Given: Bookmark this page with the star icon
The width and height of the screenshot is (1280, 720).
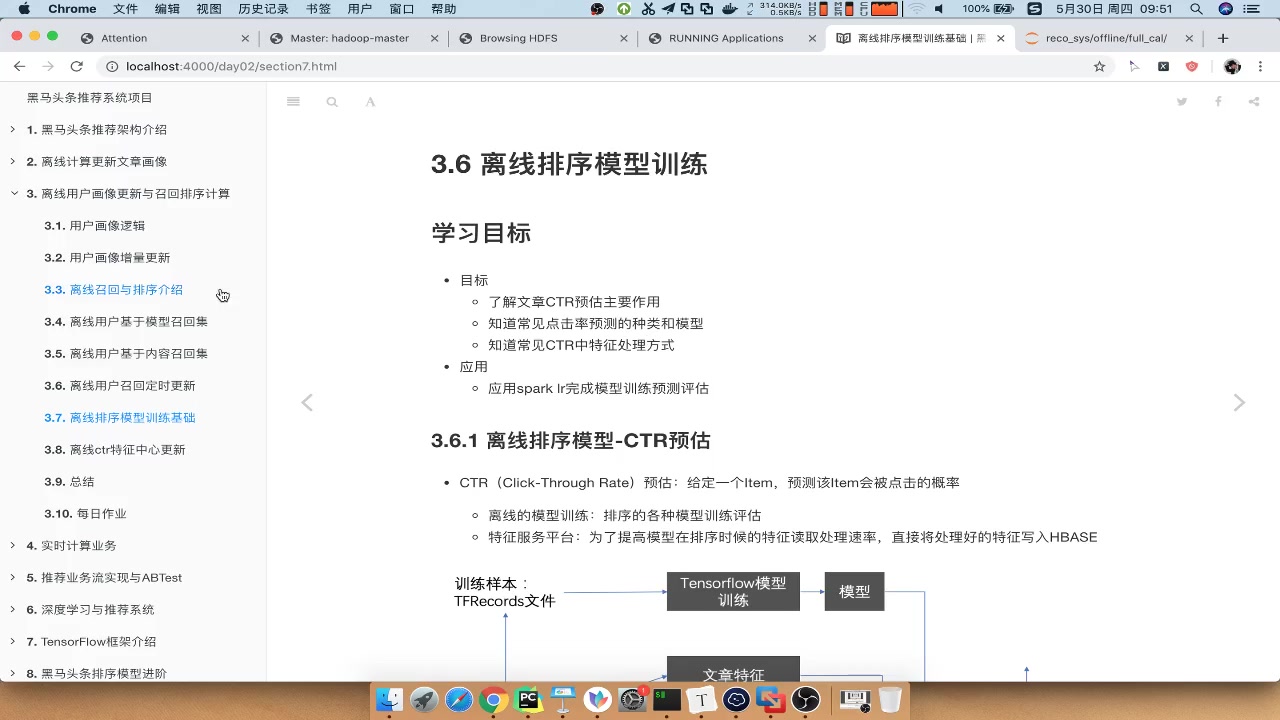Looking at the screenshot, I should (x=1099, y=66).
